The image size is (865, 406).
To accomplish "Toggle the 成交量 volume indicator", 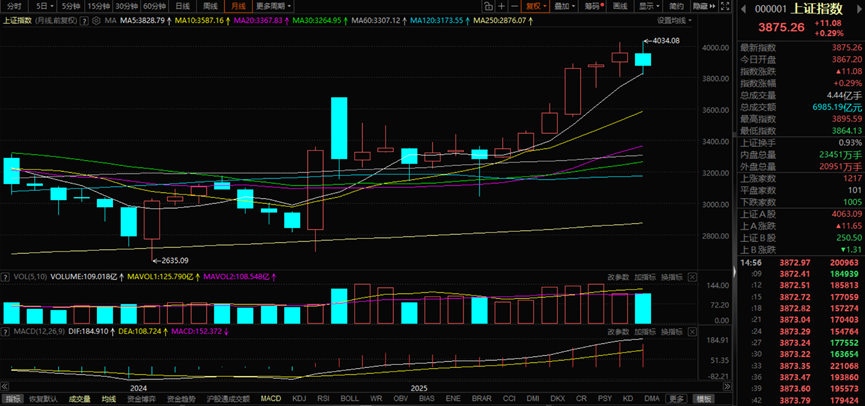I will click(79, 398).
